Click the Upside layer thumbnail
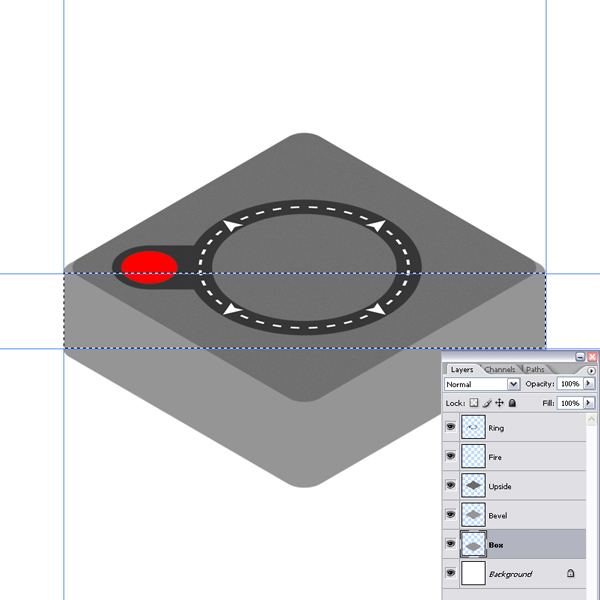This screenshot has height=600, width=600. coord(473,486)
